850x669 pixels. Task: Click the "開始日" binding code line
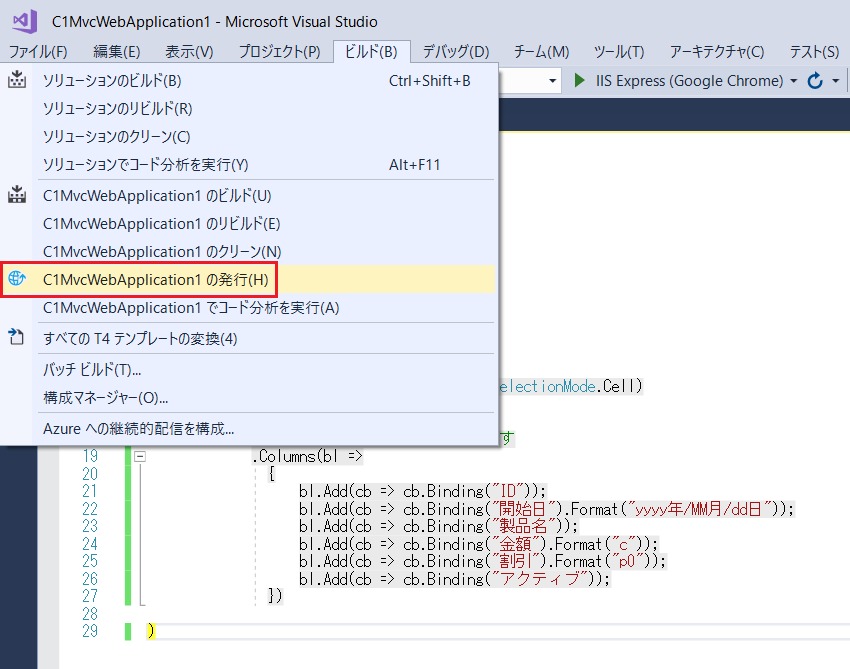[546, 509]
